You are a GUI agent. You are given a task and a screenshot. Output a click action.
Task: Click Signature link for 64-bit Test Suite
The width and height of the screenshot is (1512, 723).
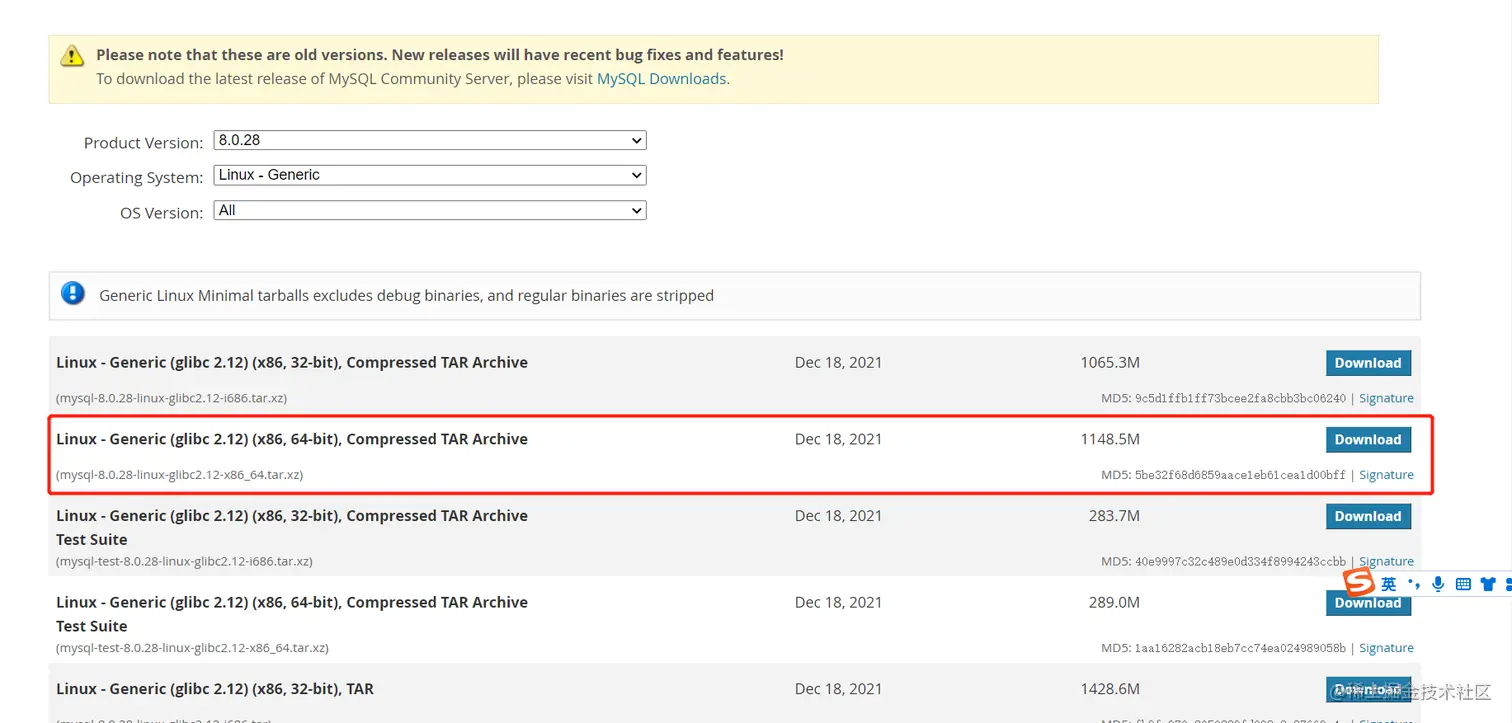1386,648
